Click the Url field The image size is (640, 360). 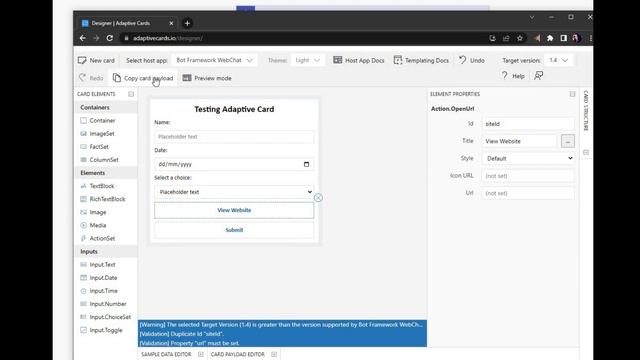528,193
